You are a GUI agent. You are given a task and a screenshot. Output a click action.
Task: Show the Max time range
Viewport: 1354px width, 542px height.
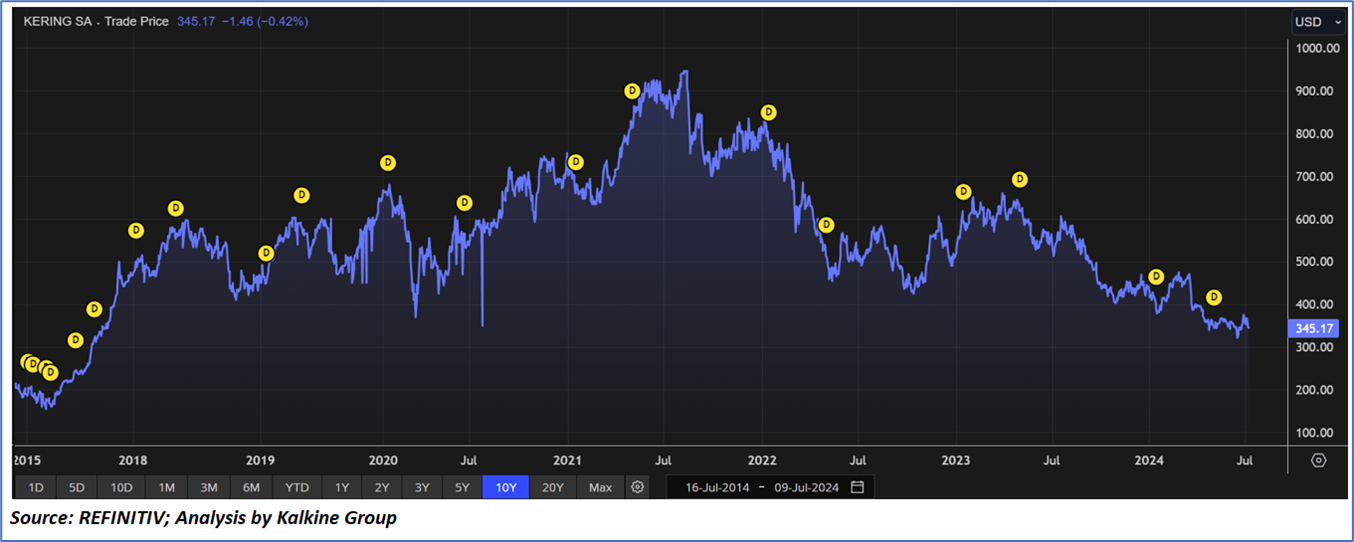600,487
